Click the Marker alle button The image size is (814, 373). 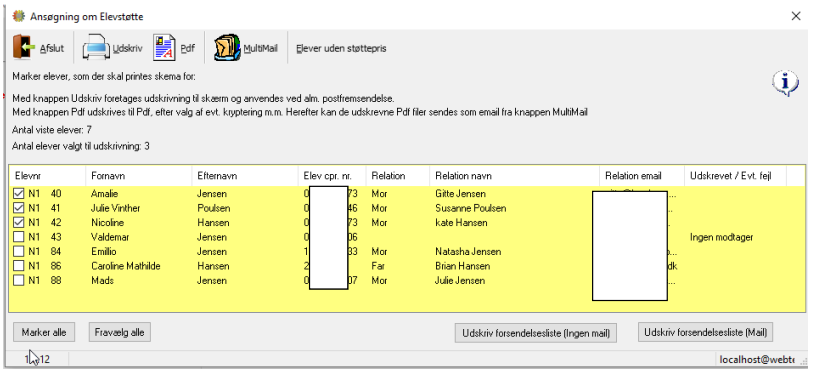tap(44, 332)
